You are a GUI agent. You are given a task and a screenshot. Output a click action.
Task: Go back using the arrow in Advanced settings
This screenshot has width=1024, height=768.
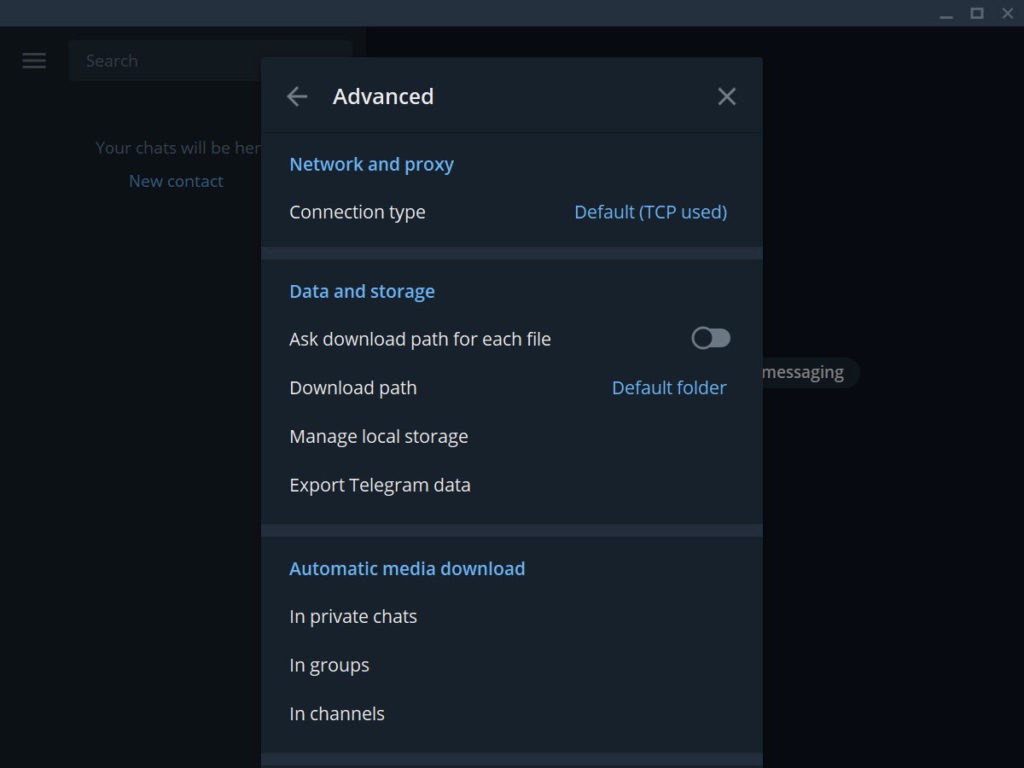[296, 96]
